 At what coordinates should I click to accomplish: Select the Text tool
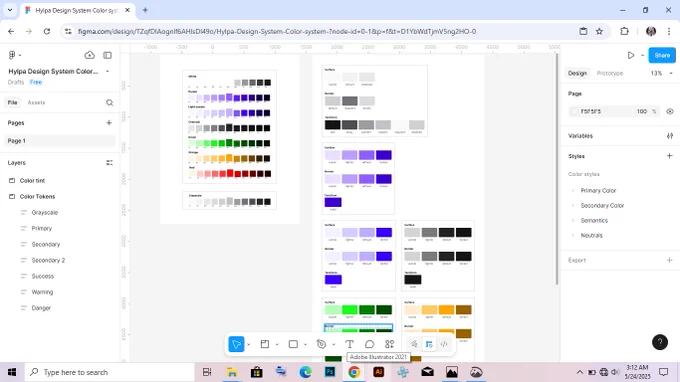(x=349, y=344)
